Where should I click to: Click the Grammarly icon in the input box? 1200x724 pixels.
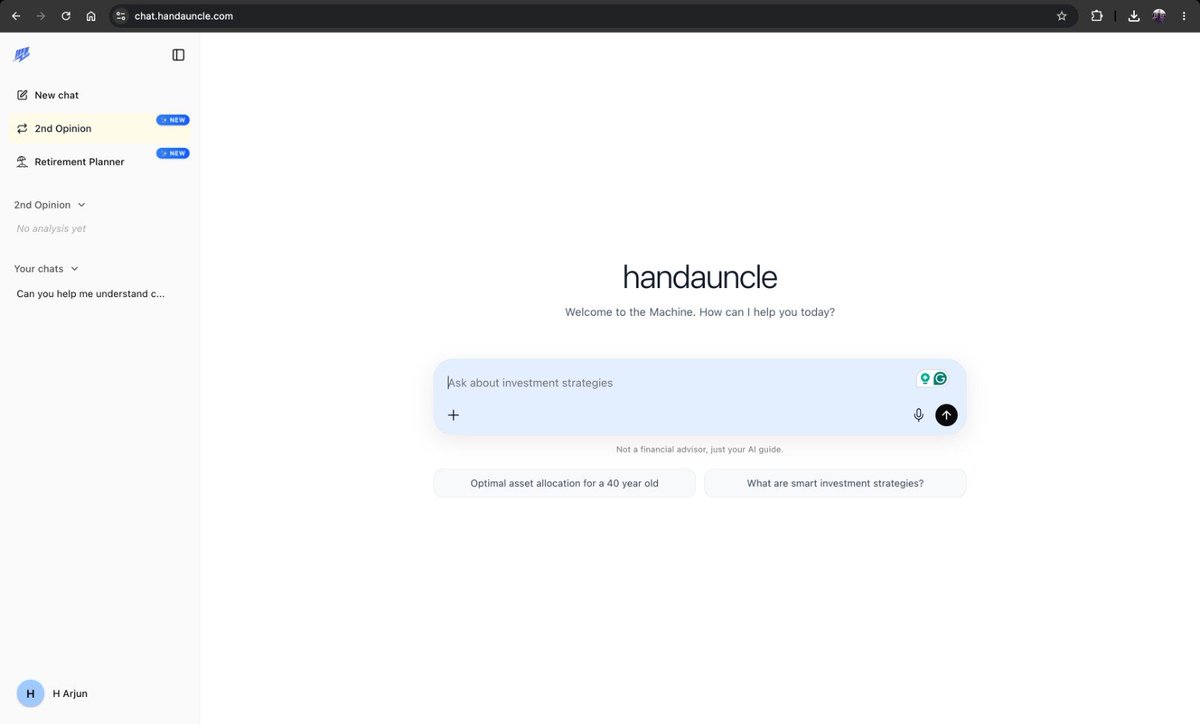[940, 379]
